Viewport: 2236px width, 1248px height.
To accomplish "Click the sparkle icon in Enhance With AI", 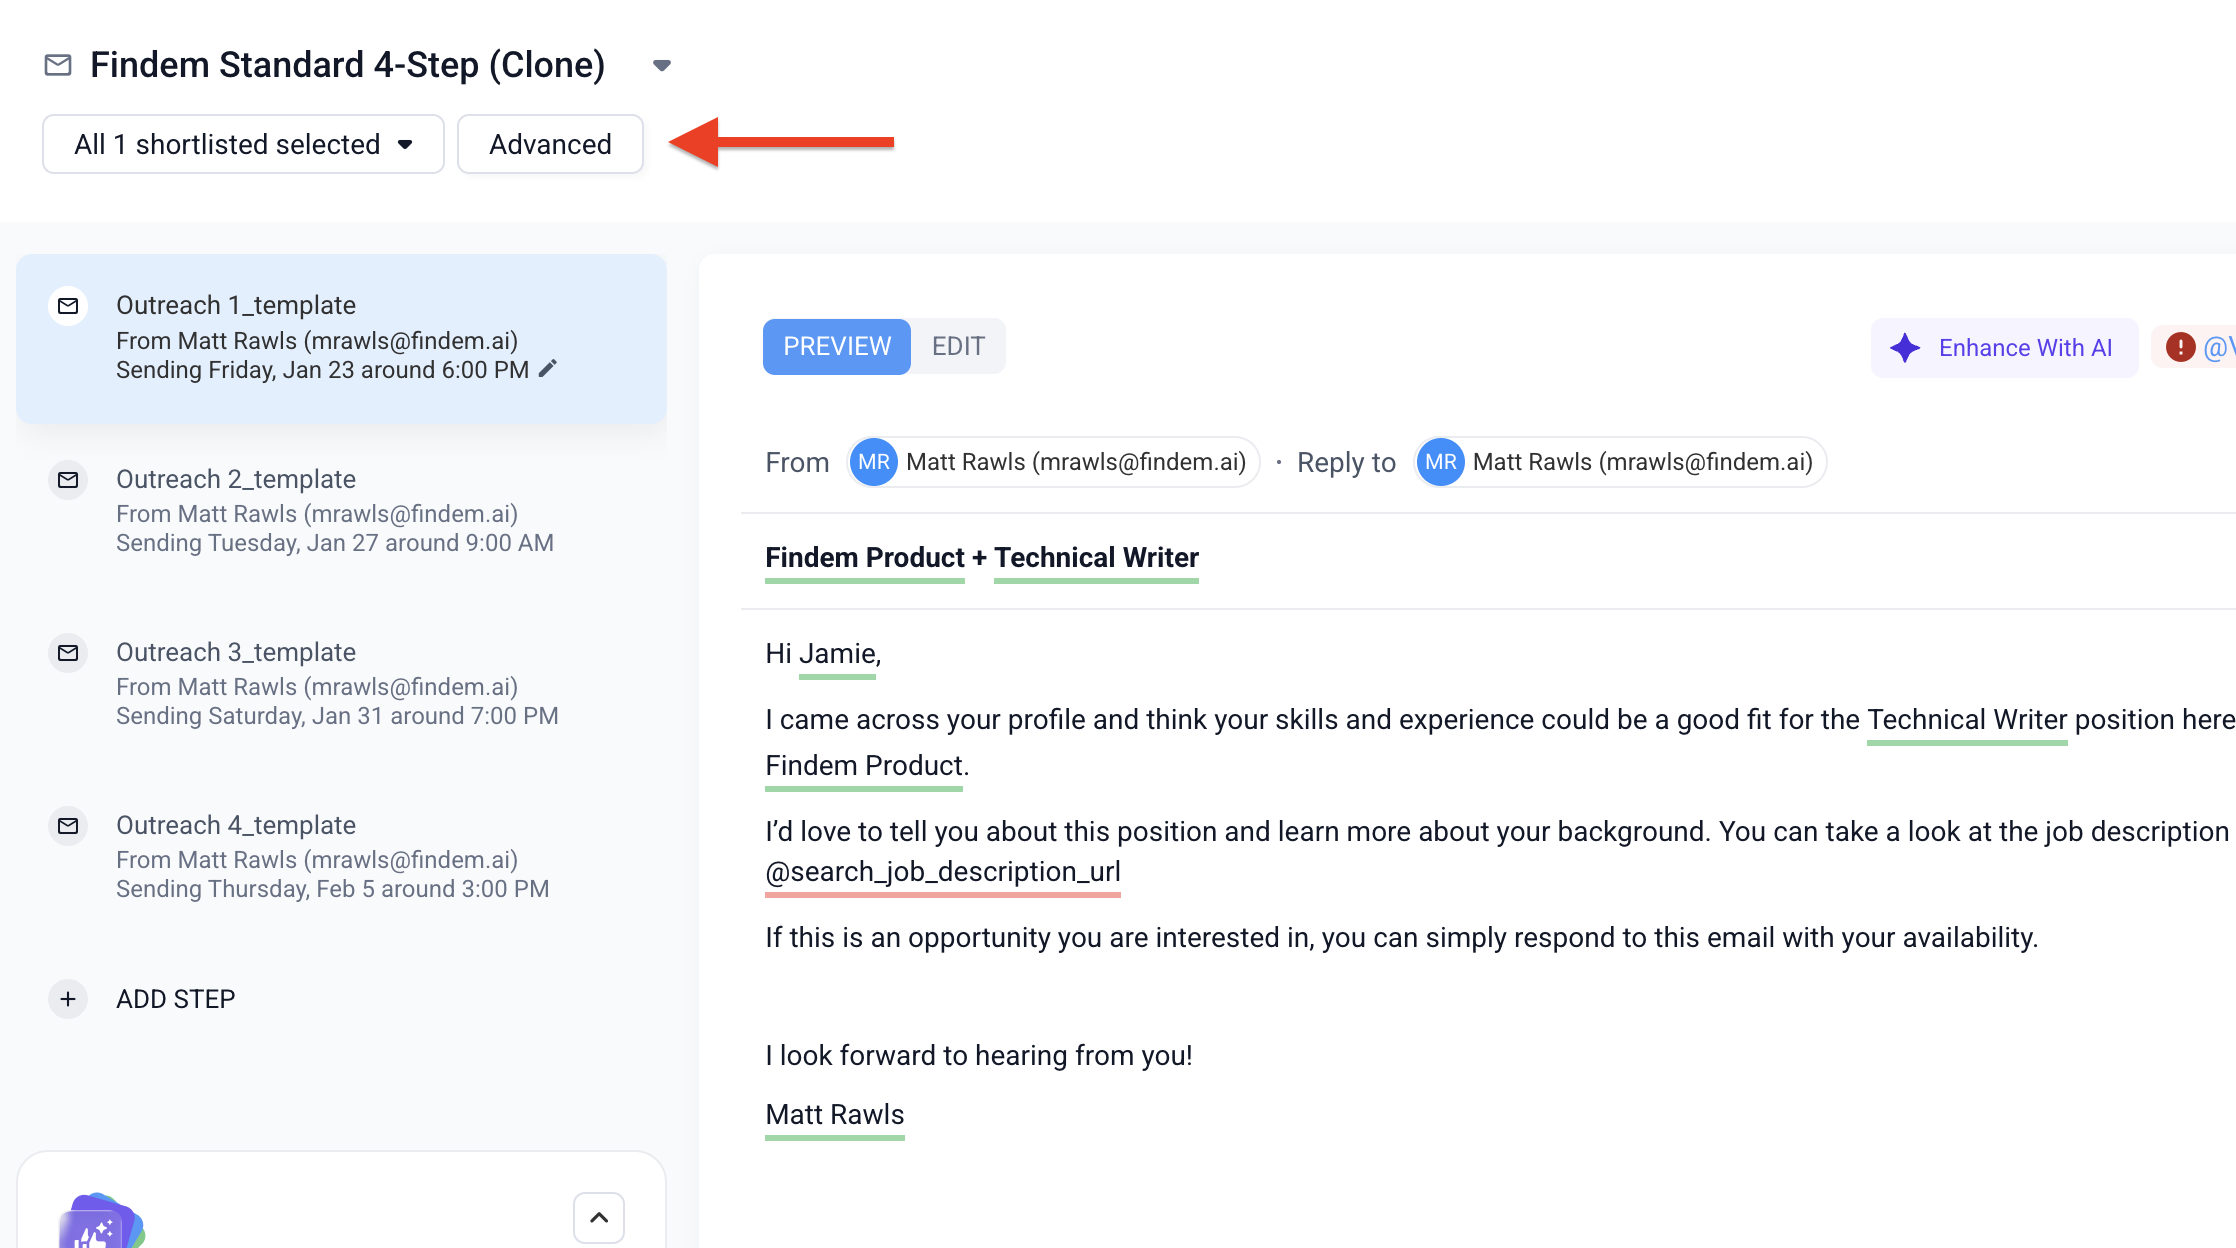I will click(1905, 348).
